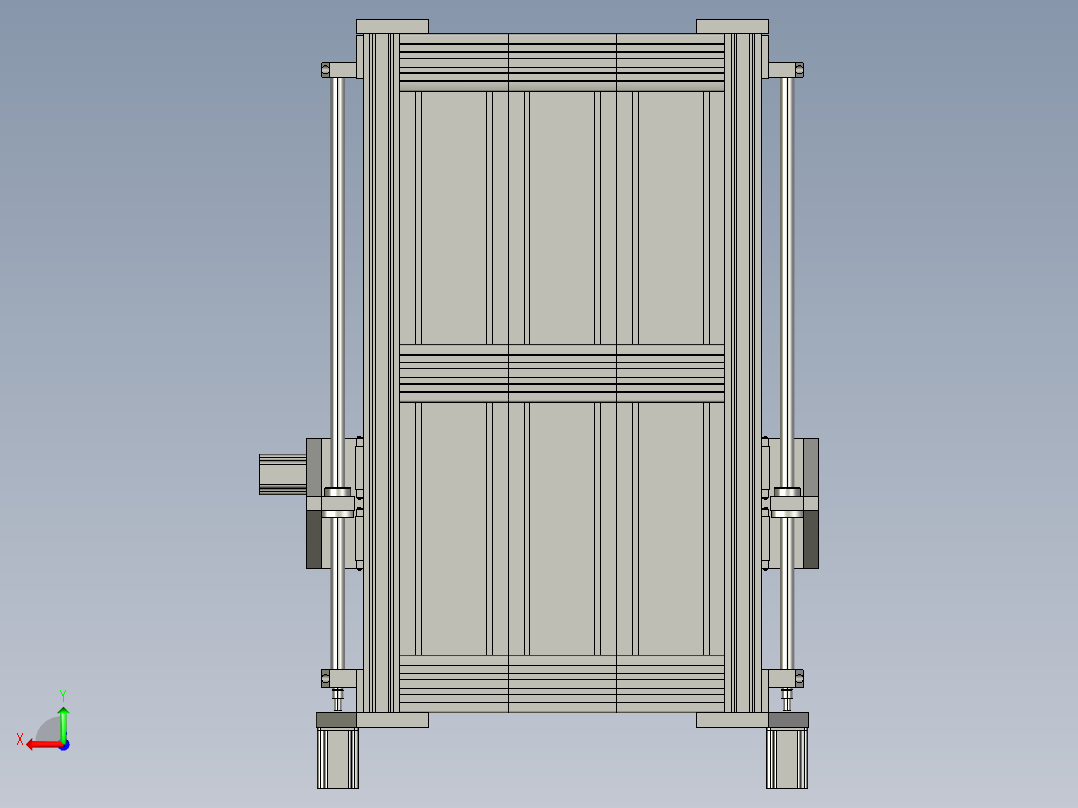
Task: Select the top-left cap plate of the frame
Action: coord(392,26)
